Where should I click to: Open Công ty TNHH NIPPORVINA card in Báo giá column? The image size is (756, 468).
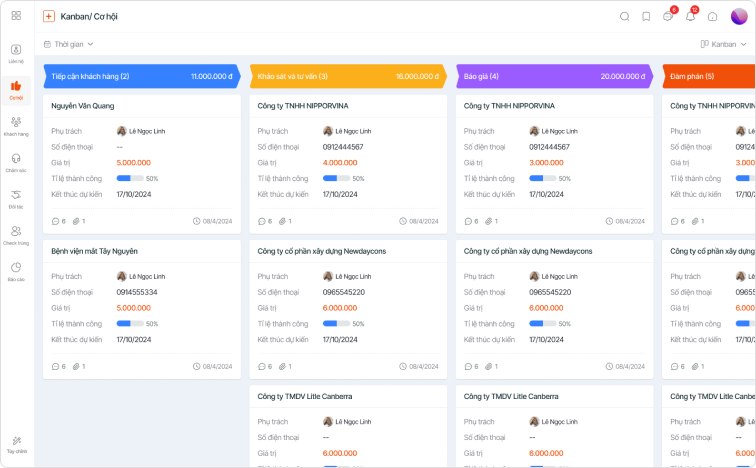pos(509,106)
